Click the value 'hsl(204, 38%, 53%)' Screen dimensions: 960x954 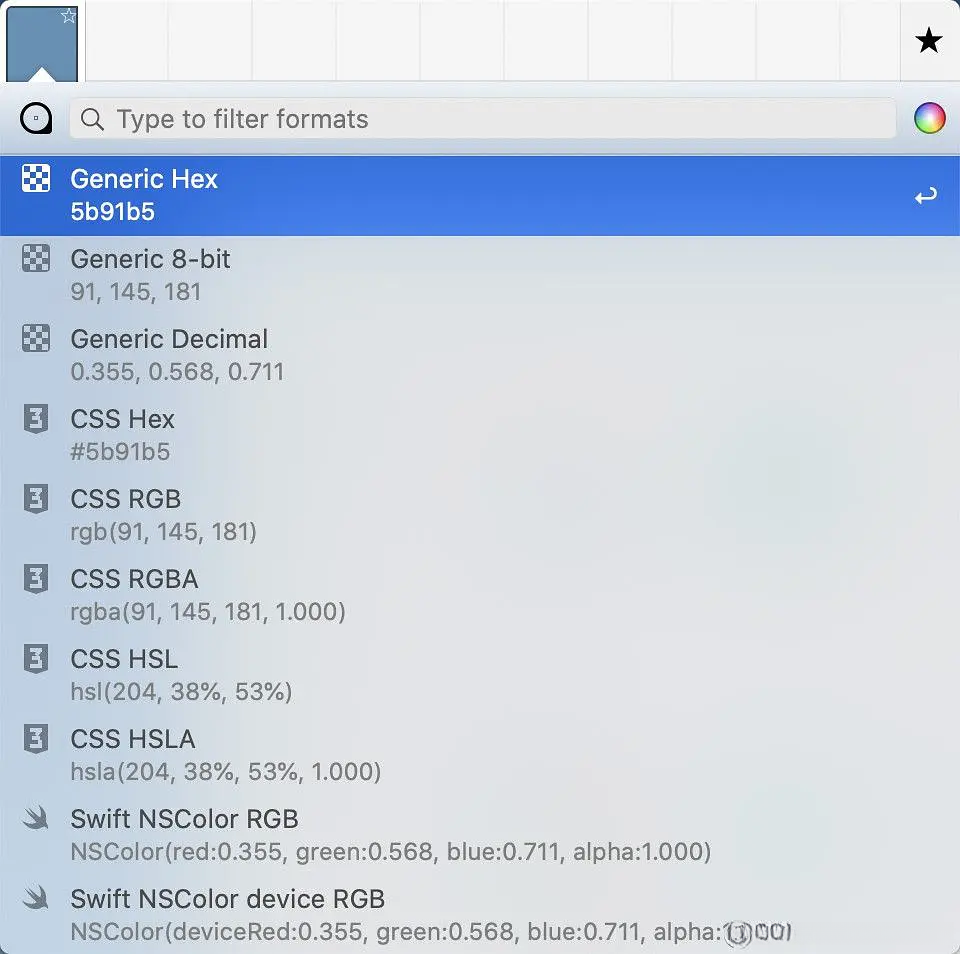tap(181, 692)
